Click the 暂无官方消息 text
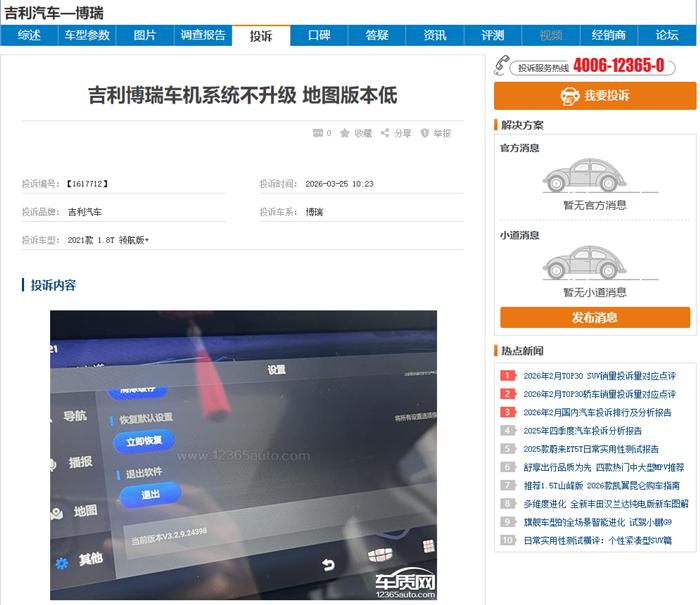The width and height of the screenshot is (700, 605). point(595,205)
